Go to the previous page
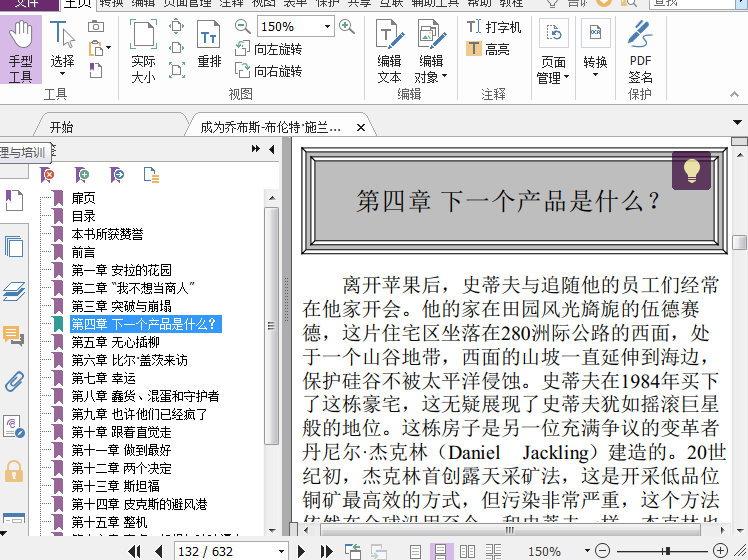This screenshot has width=748, height=560. pyautogui.click(x=159, y=551)
